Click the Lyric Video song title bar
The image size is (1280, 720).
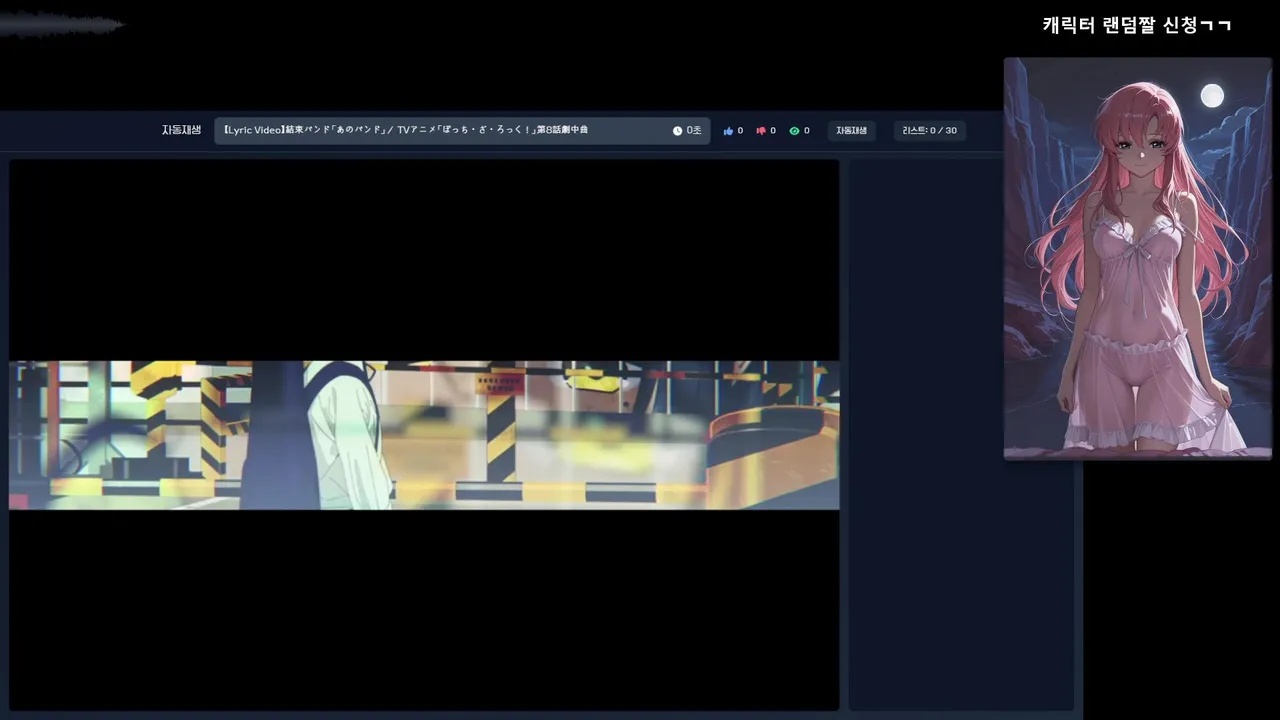(x=462, y=131)
